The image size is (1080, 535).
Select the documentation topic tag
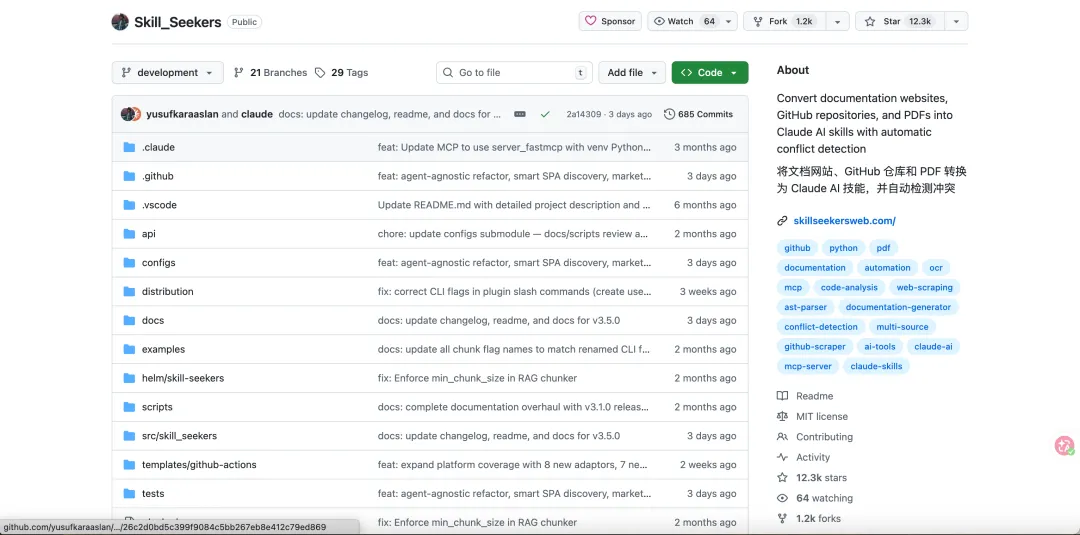pyautogui.click(x=815, y=268)
